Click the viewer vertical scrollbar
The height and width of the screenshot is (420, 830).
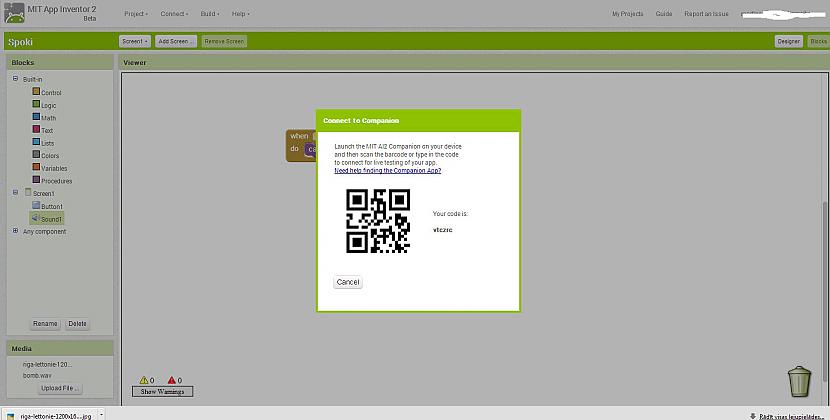pos(826,291)
